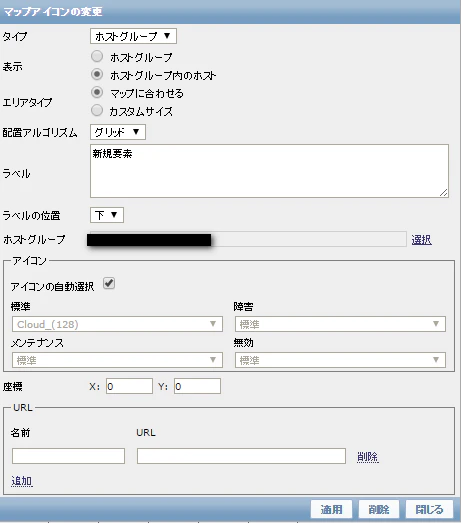The height and width of the screenshot is (523, 461).
Task: Click the 追加 link to add URL
Action: [22, 481]
